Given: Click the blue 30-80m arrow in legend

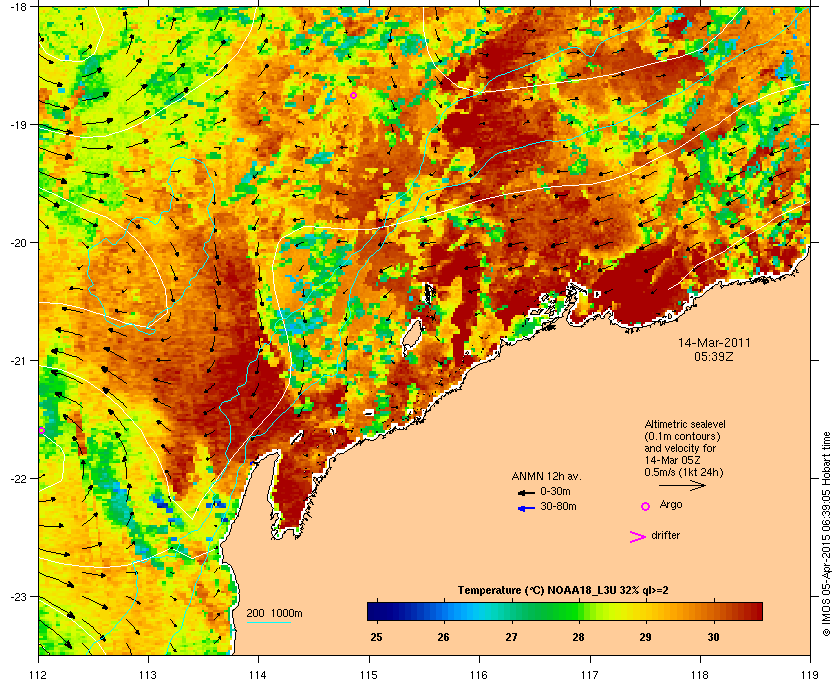Looking at the screenshot, I should [527, 508].
